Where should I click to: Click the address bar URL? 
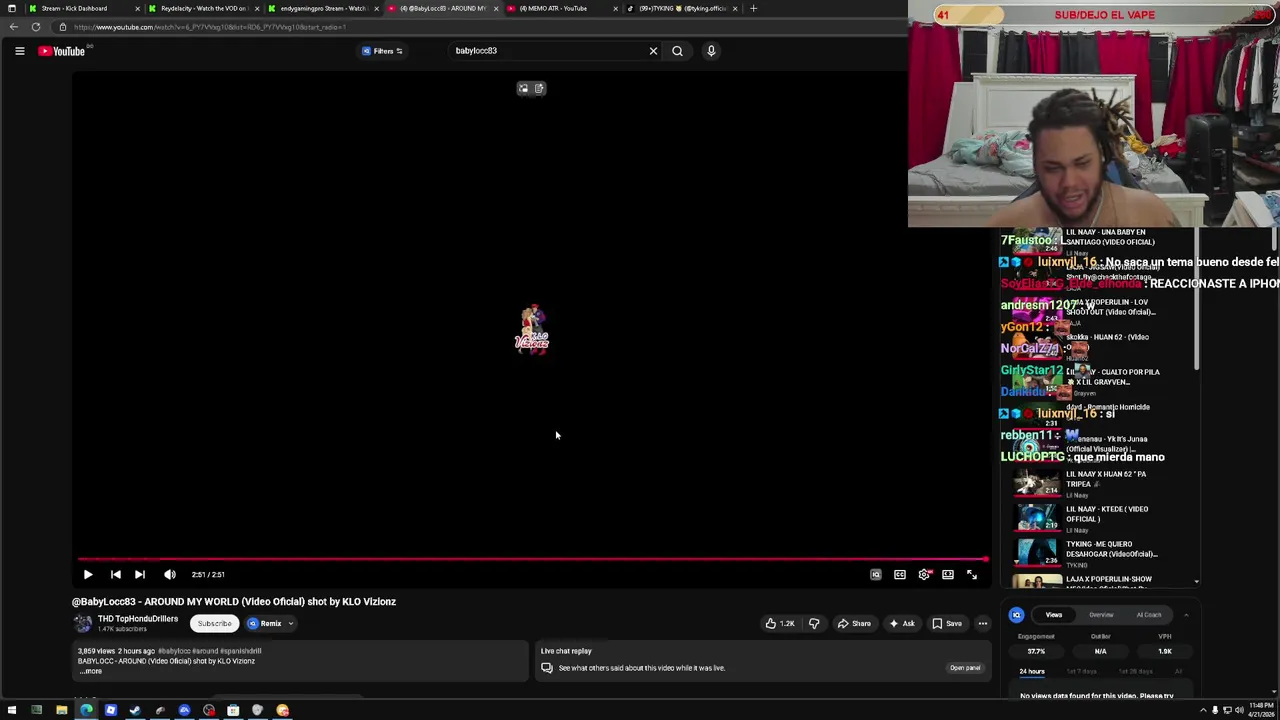[210, 27]
